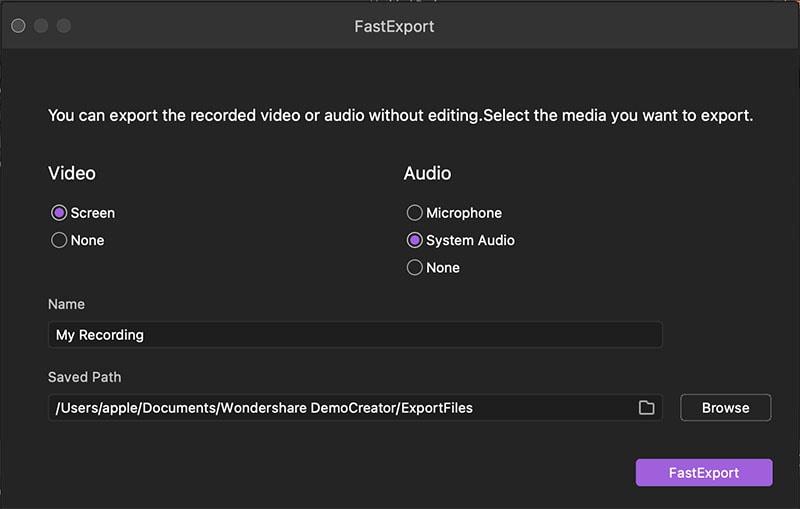This screenshot has height=509, width=800.
Task: Click the folder icon in Saved Path field
Action: (646, 408)
